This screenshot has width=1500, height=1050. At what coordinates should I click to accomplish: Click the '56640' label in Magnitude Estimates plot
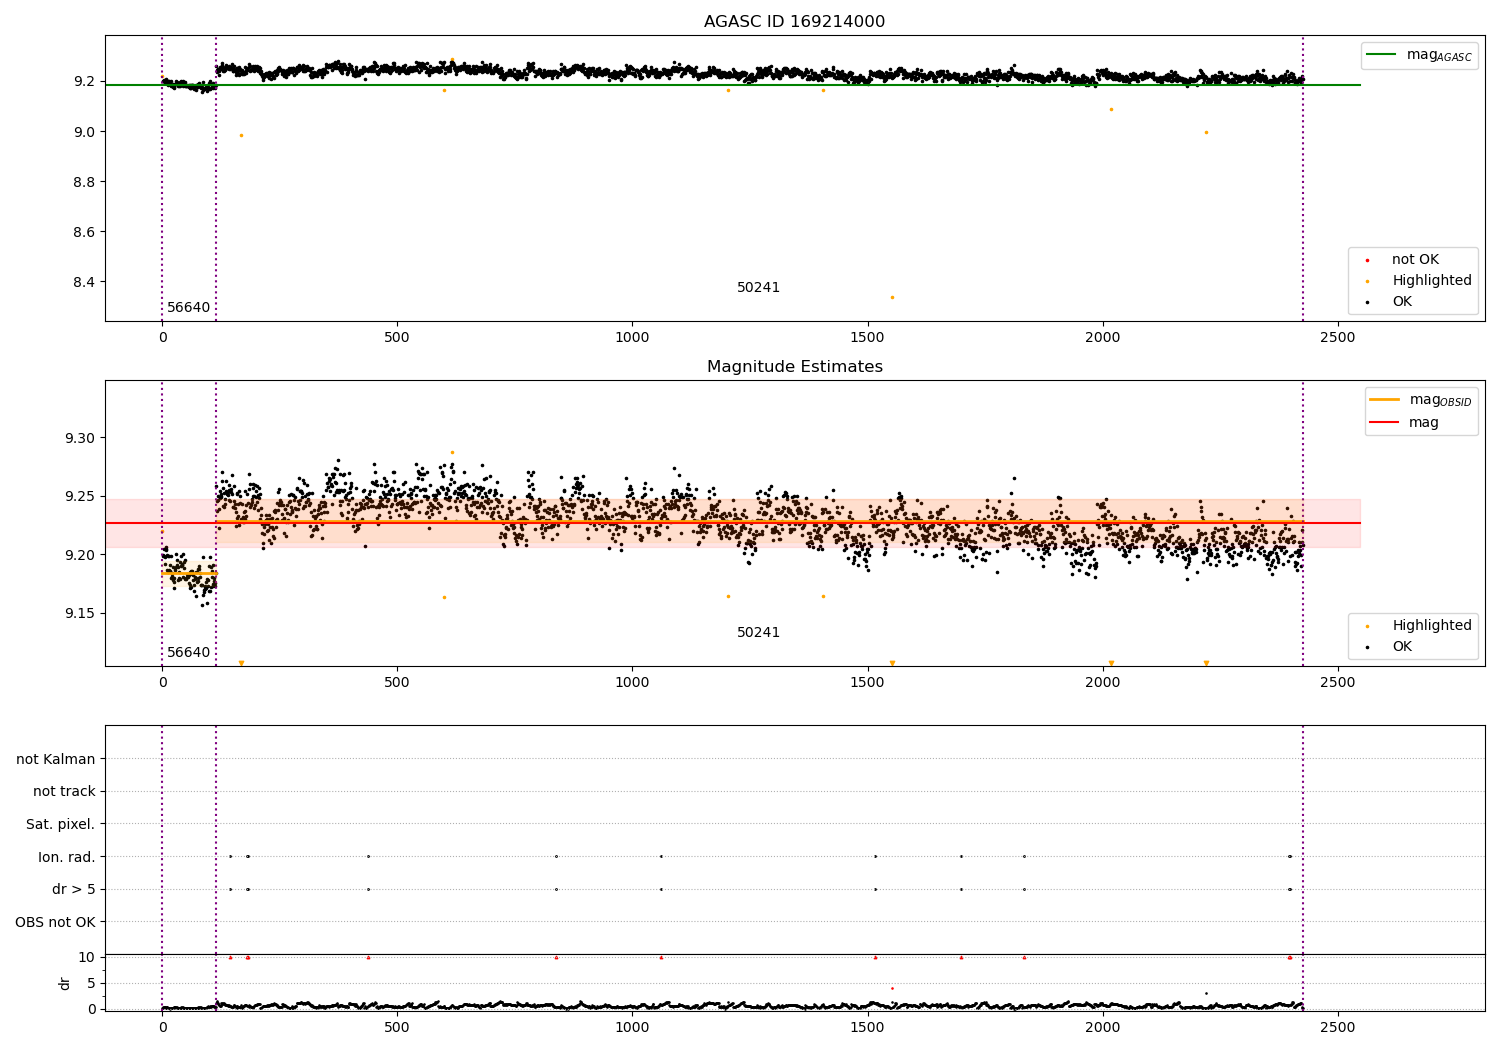(x=189, y=653)
